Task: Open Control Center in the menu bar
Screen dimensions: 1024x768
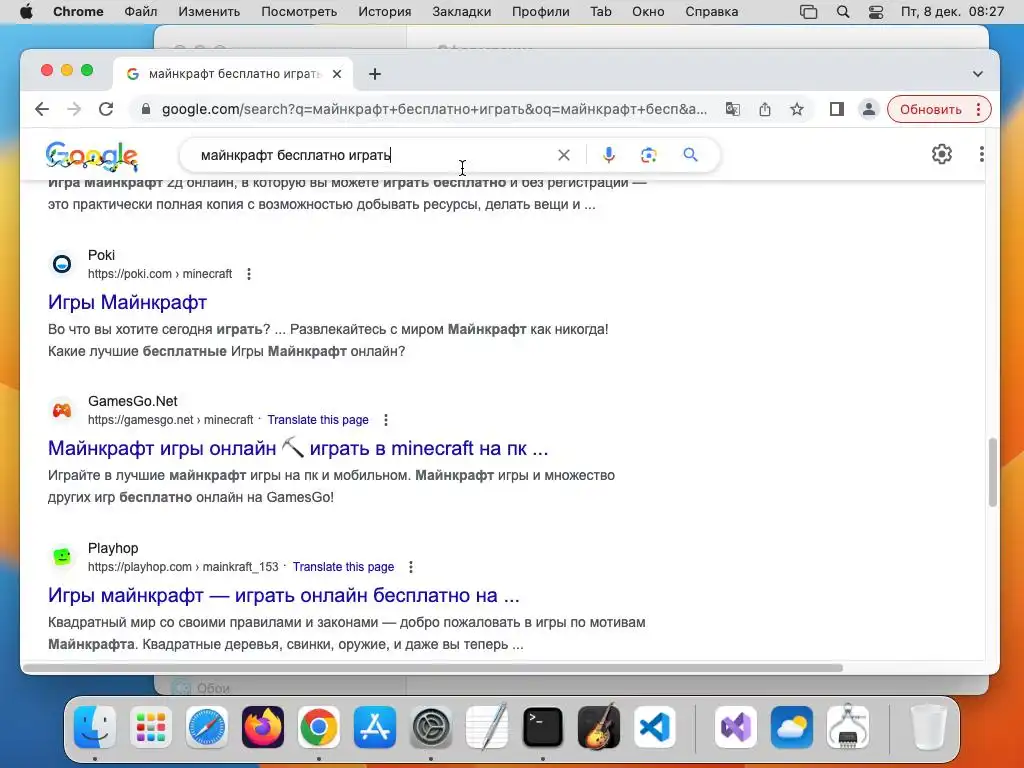Action: click(x=876, y=12)
